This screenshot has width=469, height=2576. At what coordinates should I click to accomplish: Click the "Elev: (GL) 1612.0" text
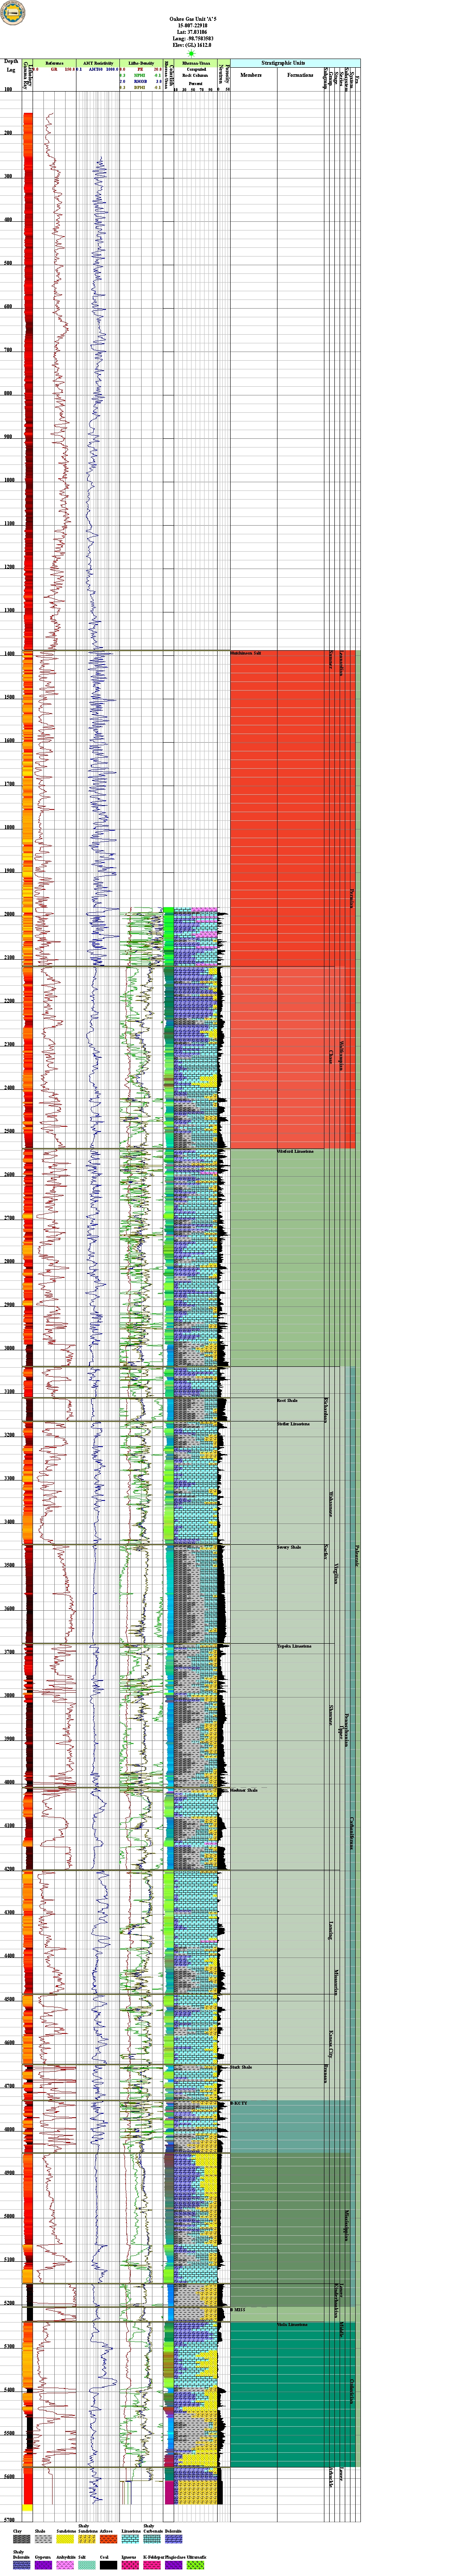[x=192, y=45]
